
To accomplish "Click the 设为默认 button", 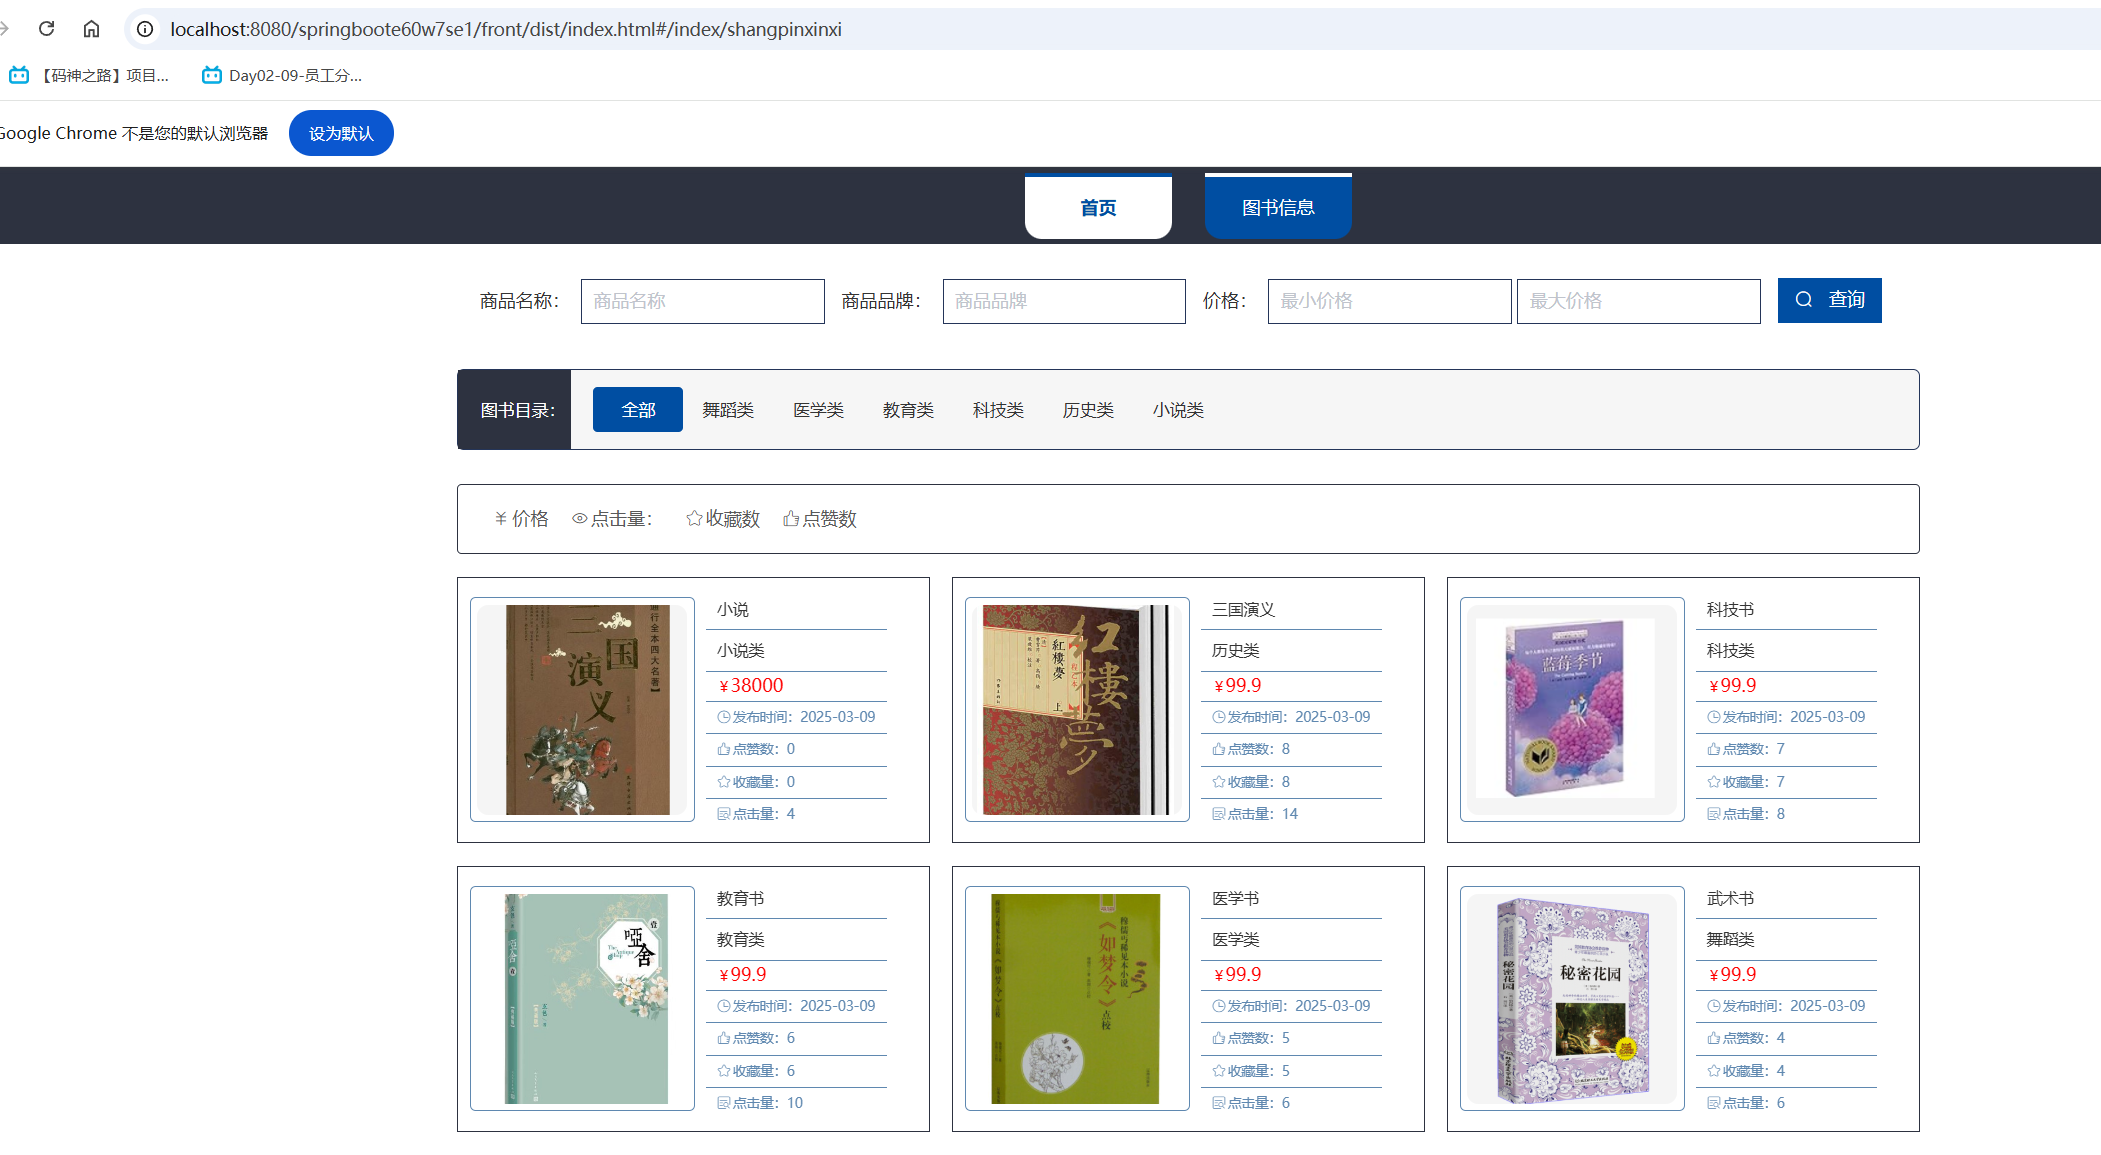I will coord(341,133).
